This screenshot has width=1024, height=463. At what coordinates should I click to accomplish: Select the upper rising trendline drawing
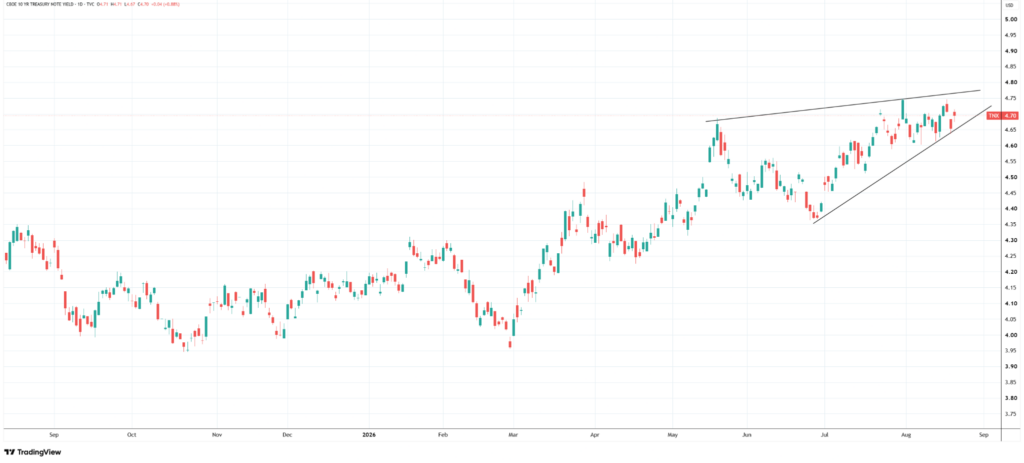842,106
